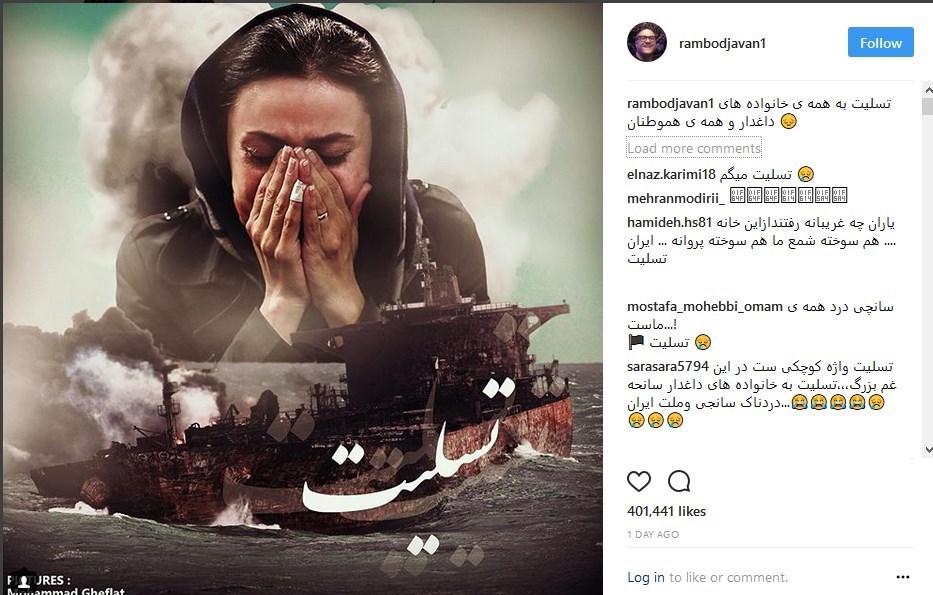Open mostafa_mohebbi_omam commenter profile
Image resolution: width=933 pixels, height=595 pixels.
[705, 307]
